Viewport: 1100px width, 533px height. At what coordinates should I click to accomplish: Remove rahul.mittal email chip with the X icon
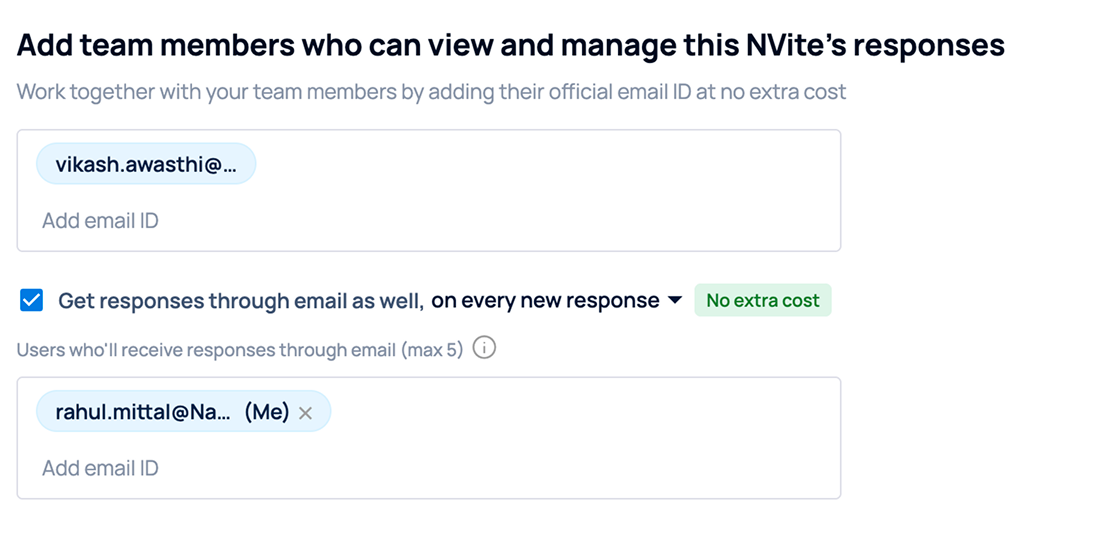pos(305,413)
